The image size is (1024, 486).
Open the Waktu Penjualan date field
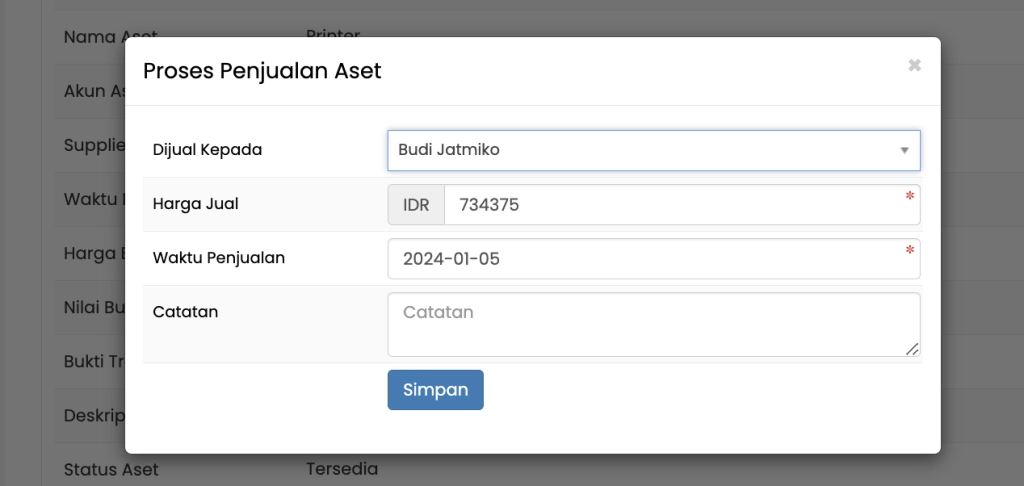[650, 259]
